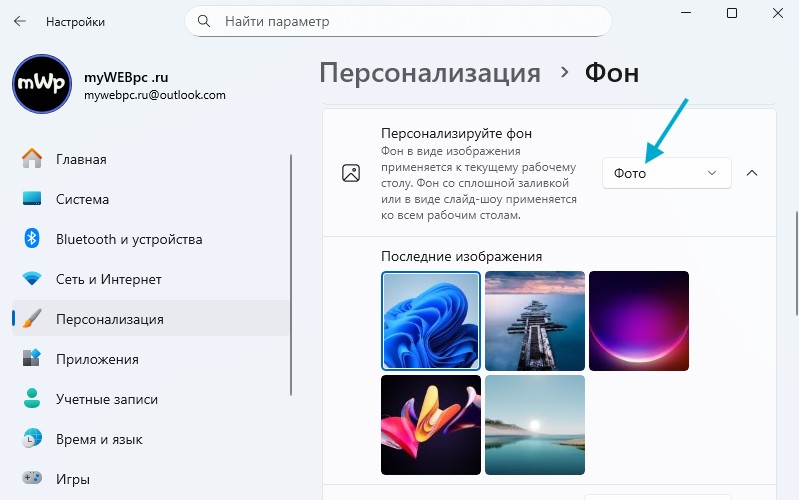
Task: Select Персонализация in sidebar
Action: pyautogui.click(x=151, y=319)
